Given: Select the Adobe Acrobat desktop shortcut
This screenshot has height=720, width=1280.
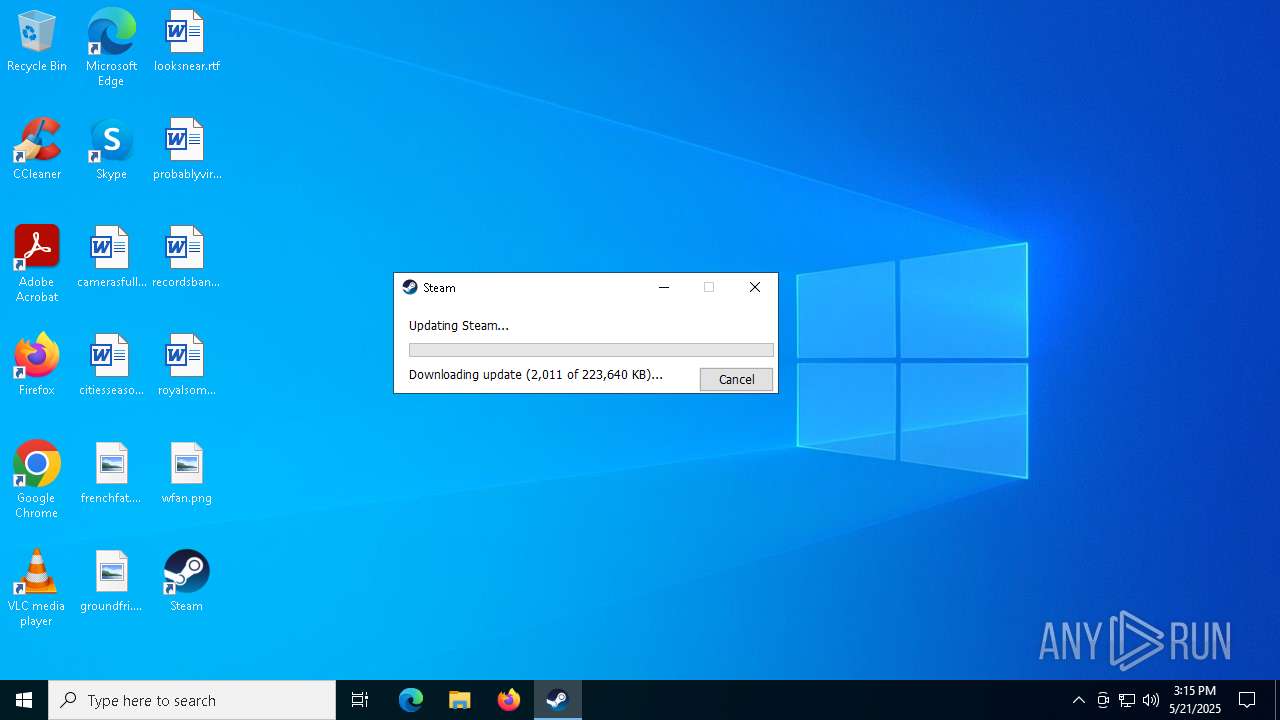Looking at the screenshot, I should pos(37,263).
